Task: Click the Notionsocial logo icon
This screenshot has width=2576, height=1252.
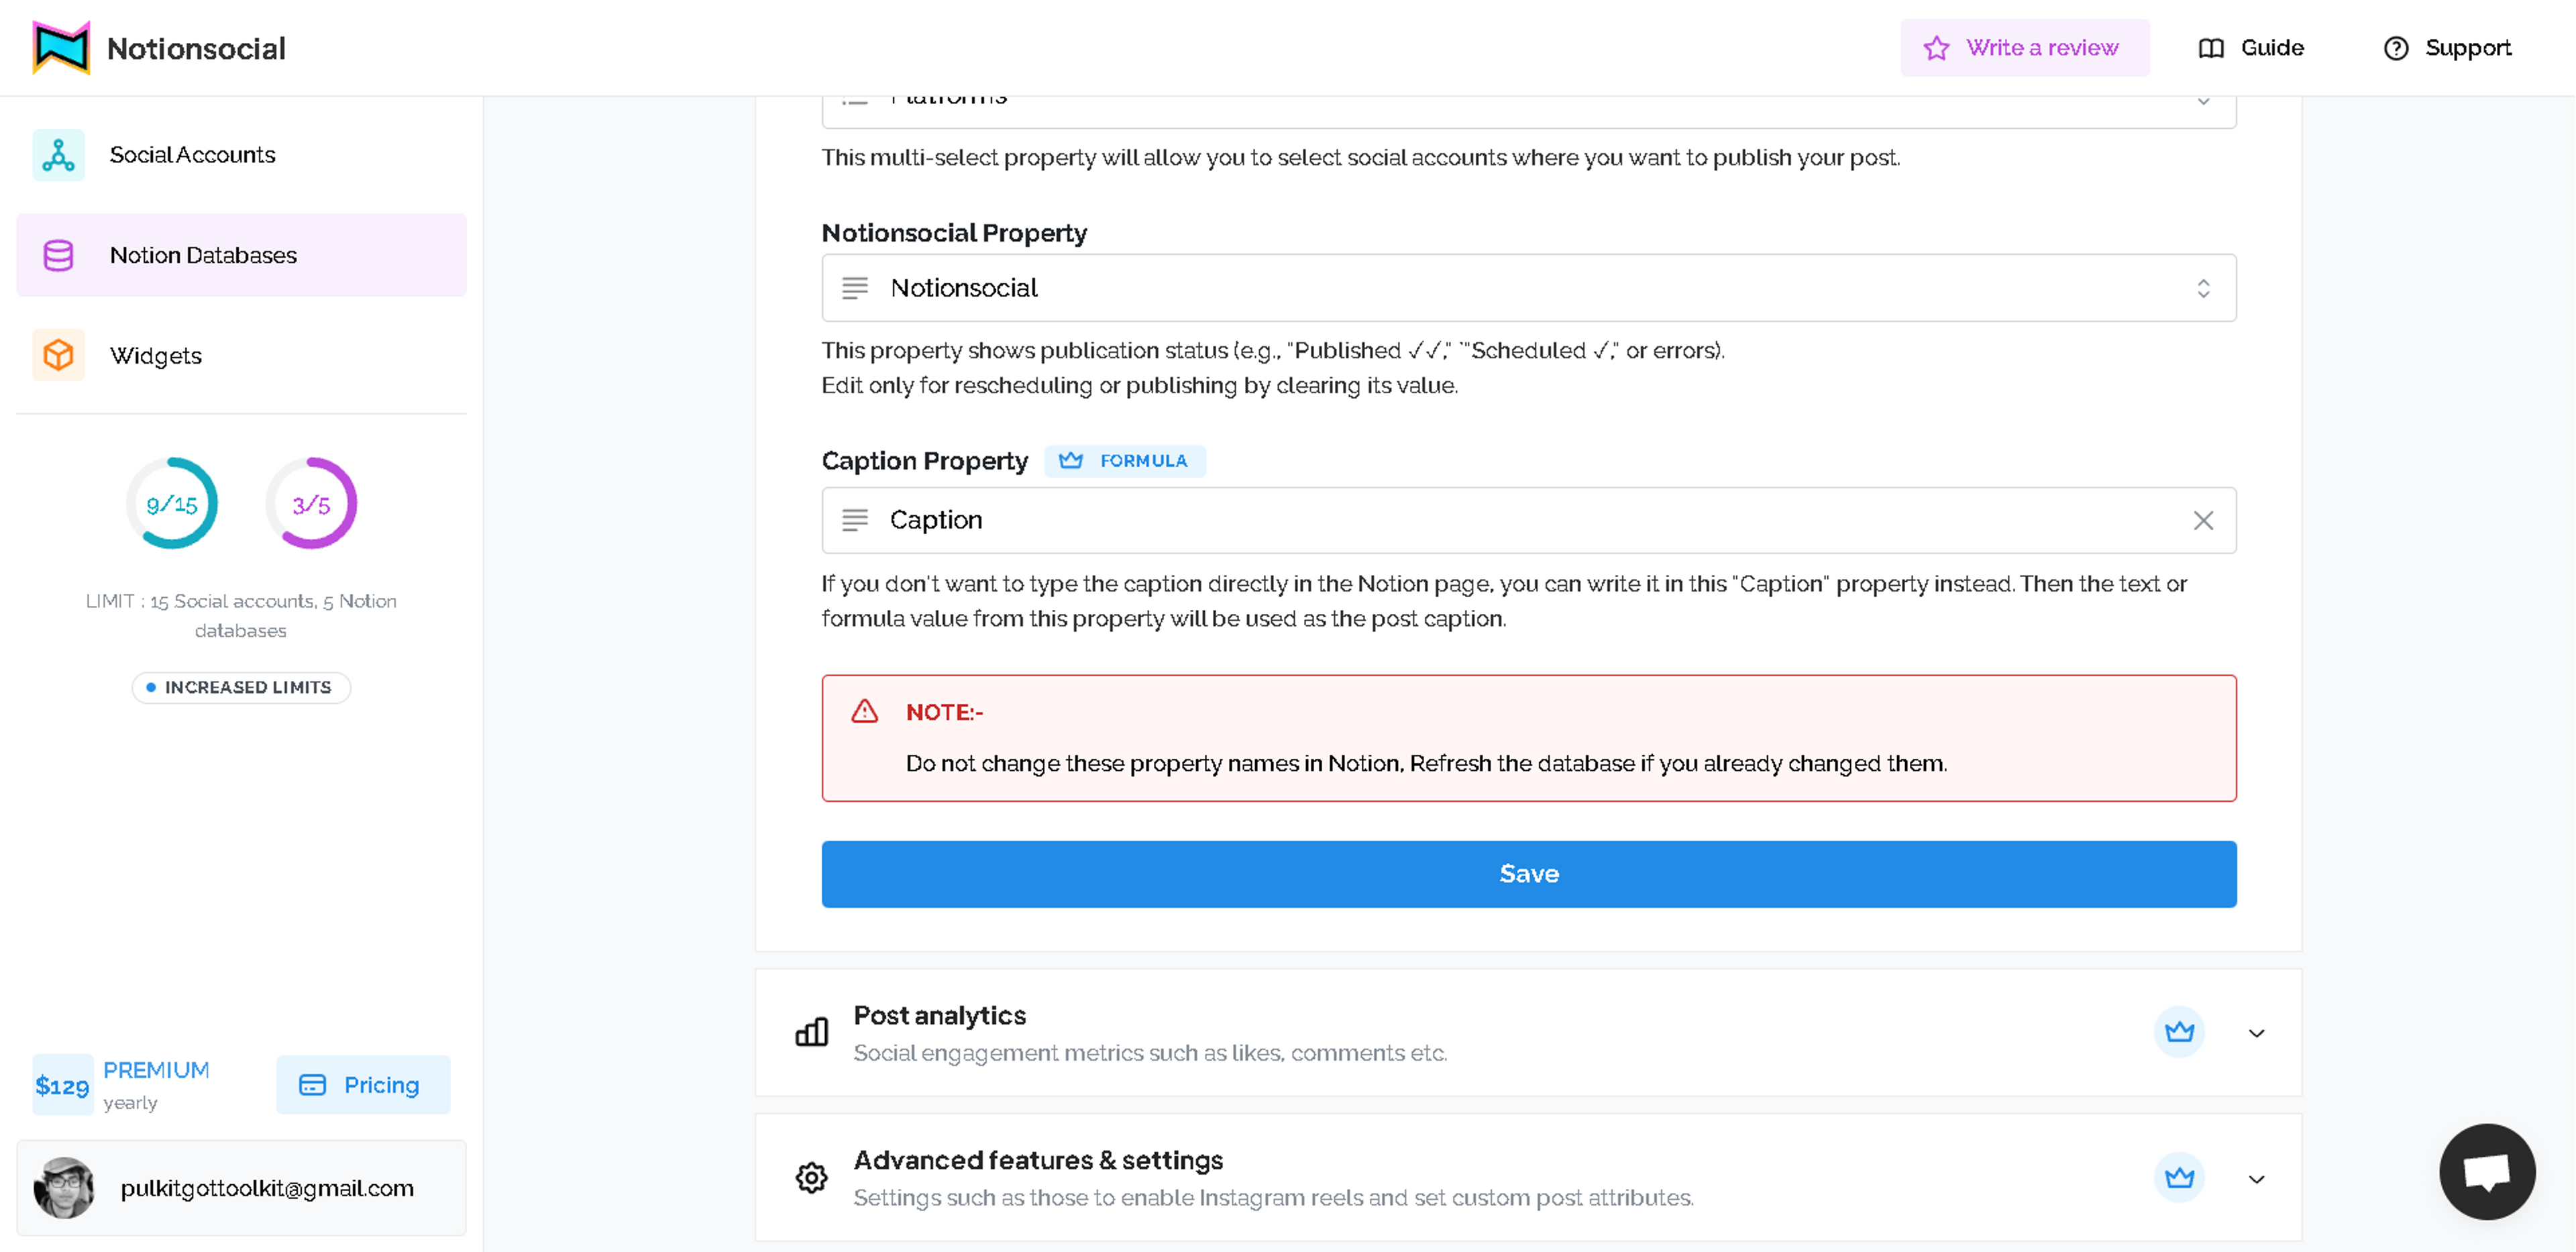Action: pyautogui.click(x=61, y=47)
